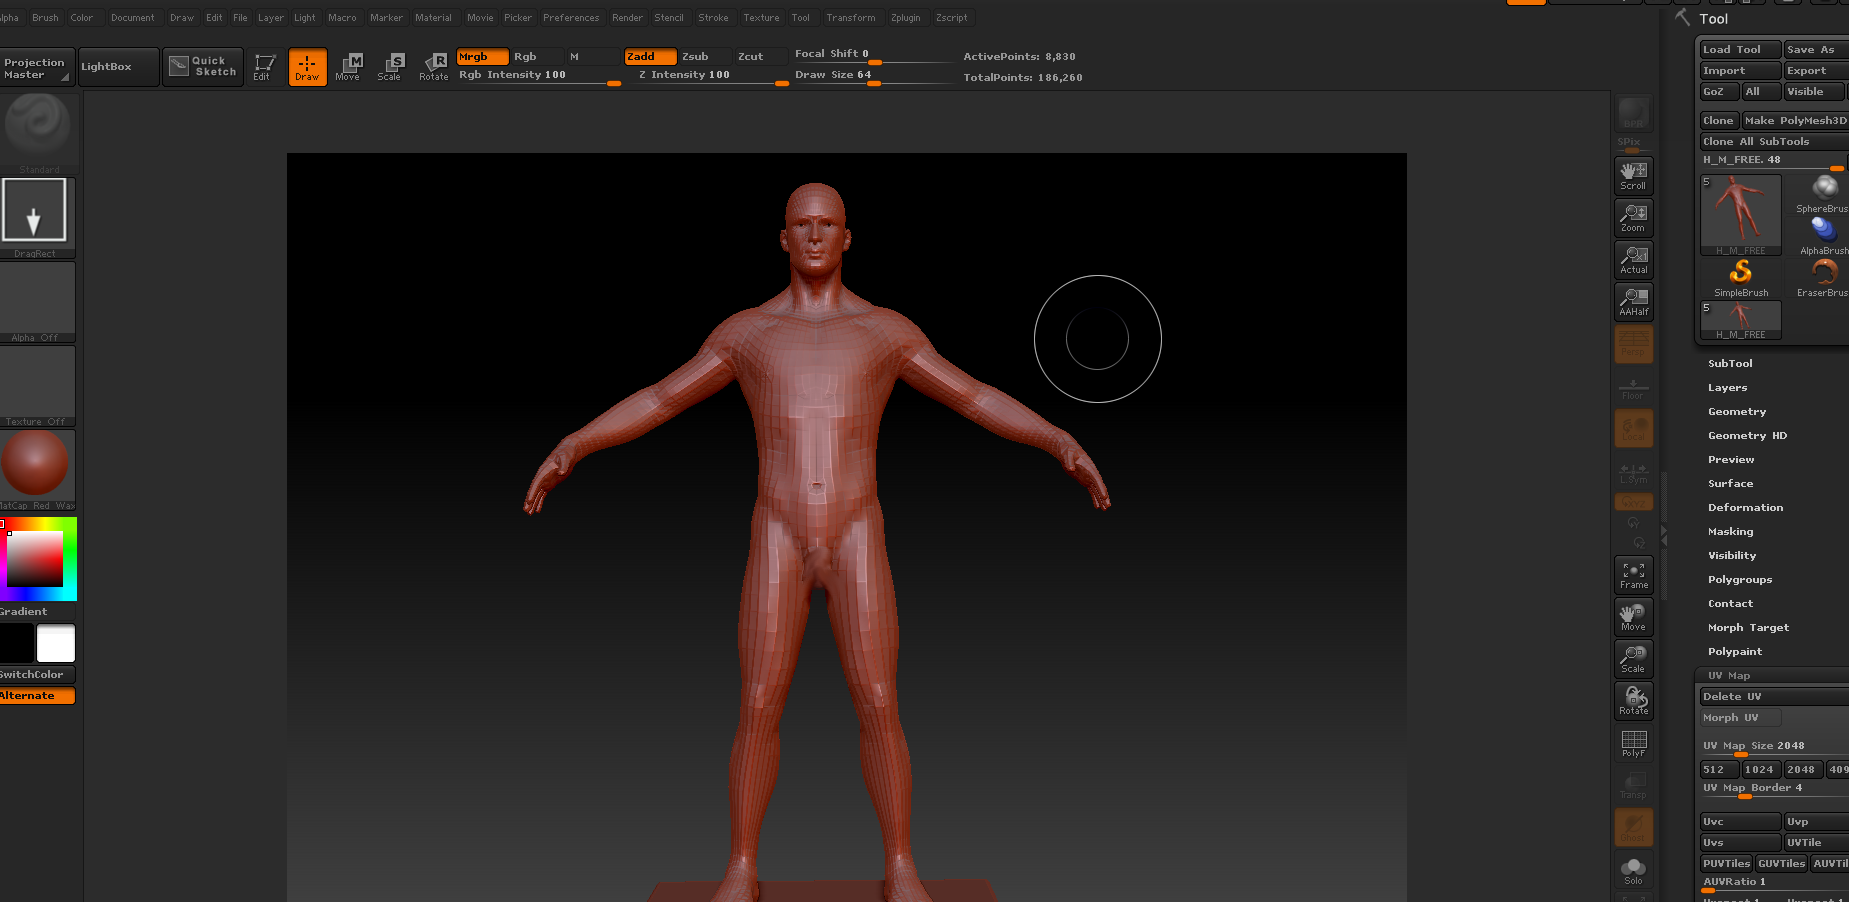The image size is (1849, 902).
Task: Toggle the Zsub button
Action: pos(704,57)
